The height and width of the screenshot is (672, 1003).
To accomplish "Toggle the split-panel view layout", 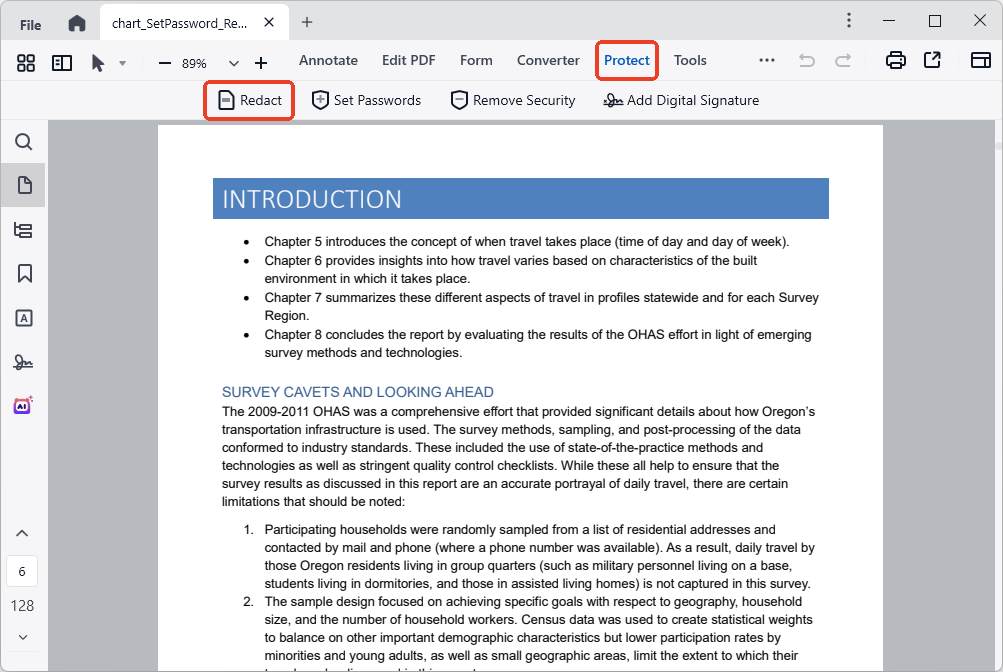I will (x=61, y=62).
